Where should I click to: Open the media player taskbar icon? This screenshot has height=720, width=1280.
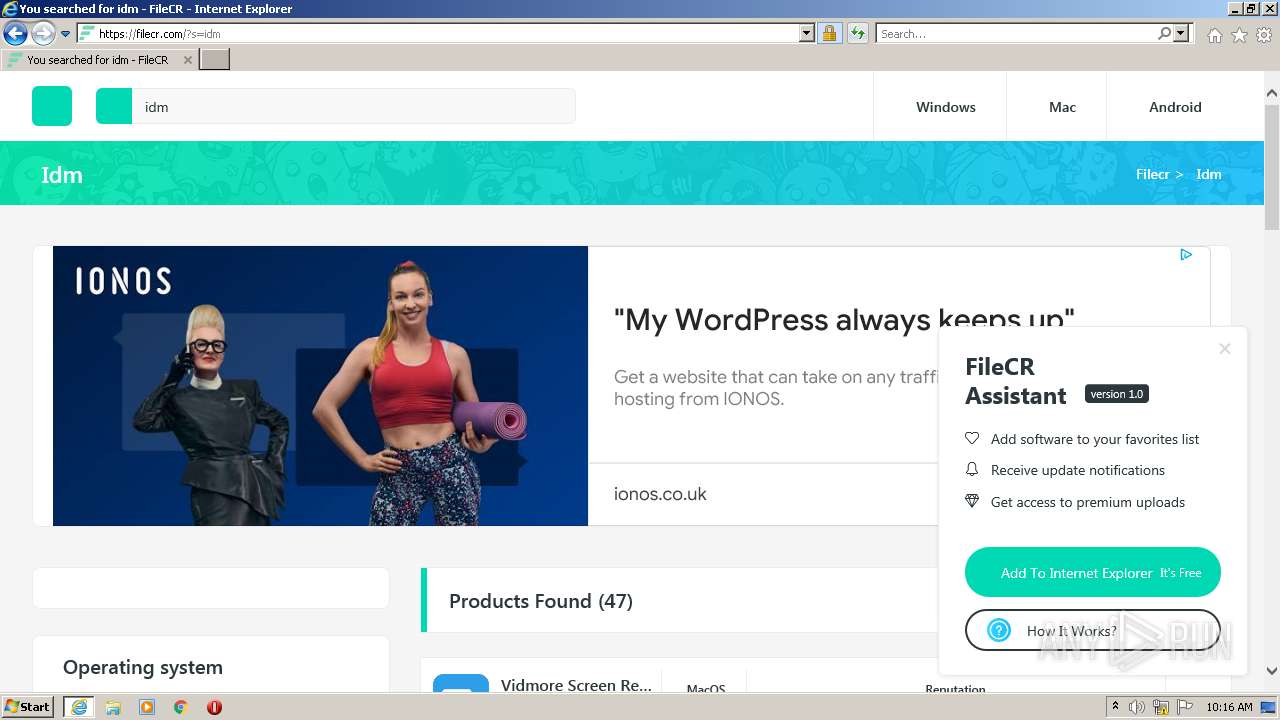point(147,707)
